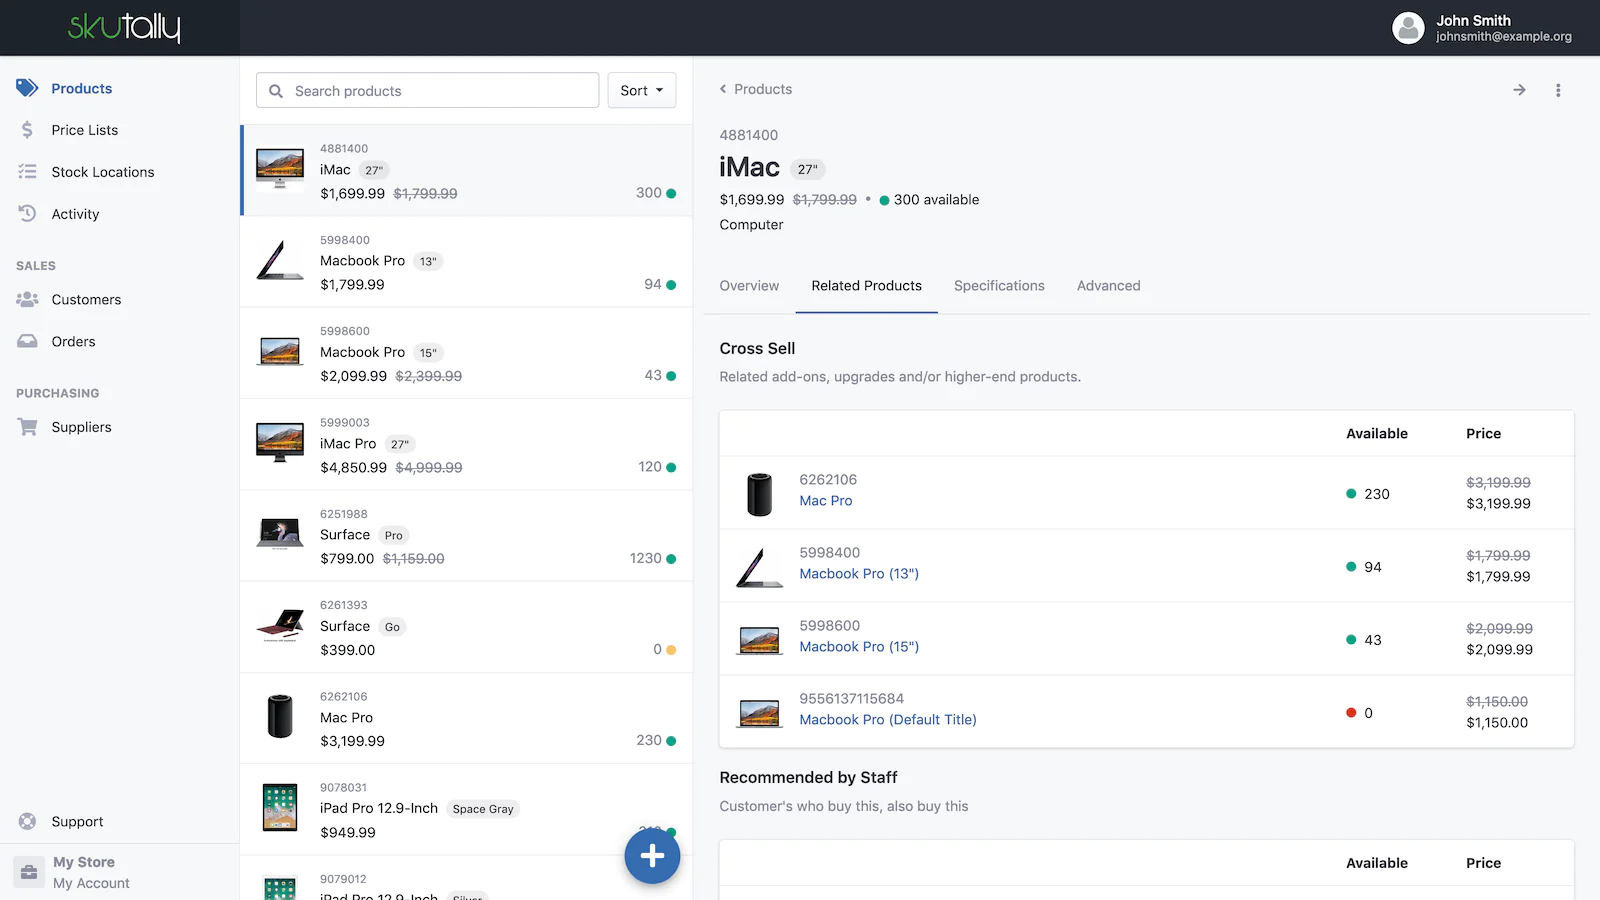The width and height of the screenshot is (1600, 900).
Task: Click the Mac Pro thumbnail in product list
Action: coord(280,717)
